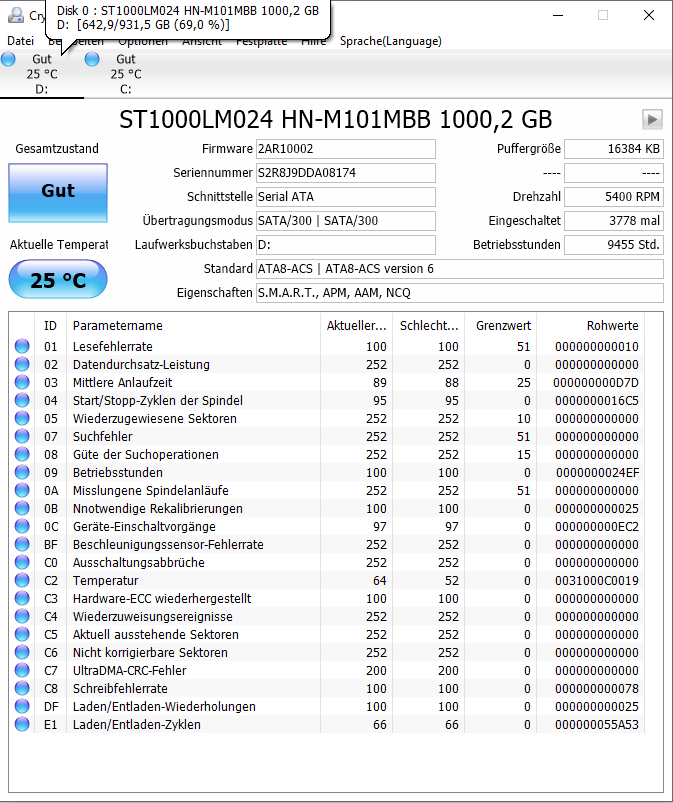This screenshot has width=673, height=803.
Task: Open the Datei menu
Action: coord(20,41)
